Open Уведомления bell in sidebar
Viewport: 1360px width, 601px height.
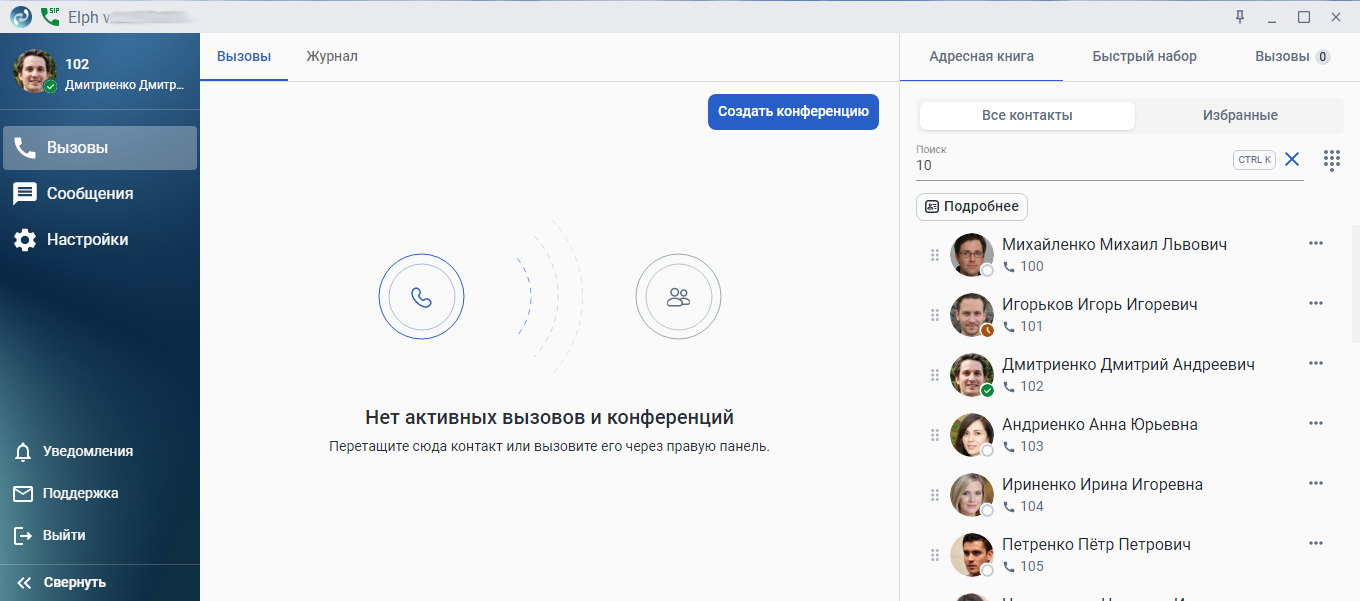pyautogui.click(x=23, y=452)
